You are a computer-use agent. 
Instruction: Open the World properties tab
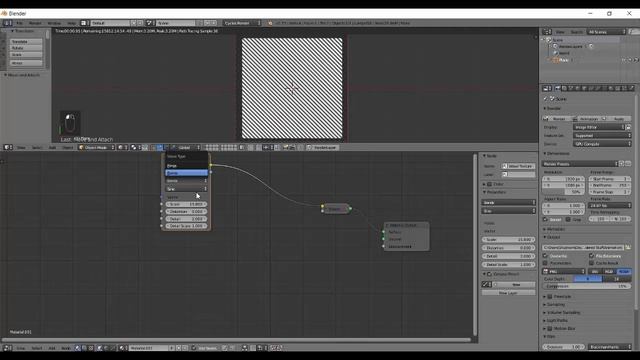coord(577,88)
